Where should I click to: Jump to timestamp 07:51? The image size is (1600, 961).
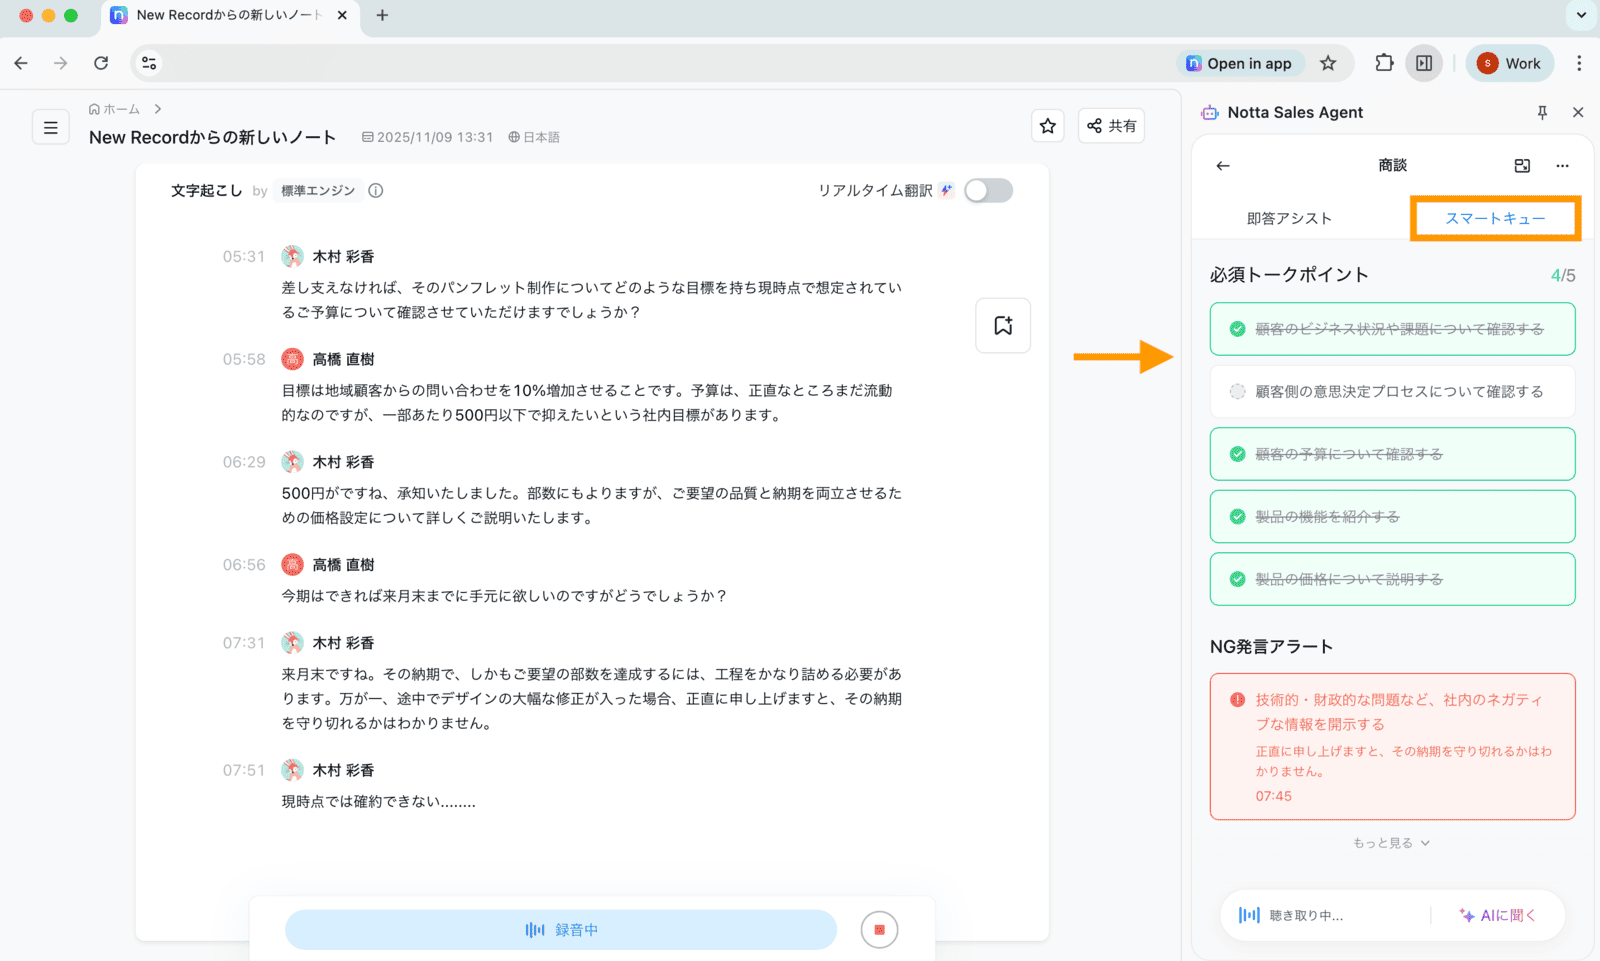[244, 770]
